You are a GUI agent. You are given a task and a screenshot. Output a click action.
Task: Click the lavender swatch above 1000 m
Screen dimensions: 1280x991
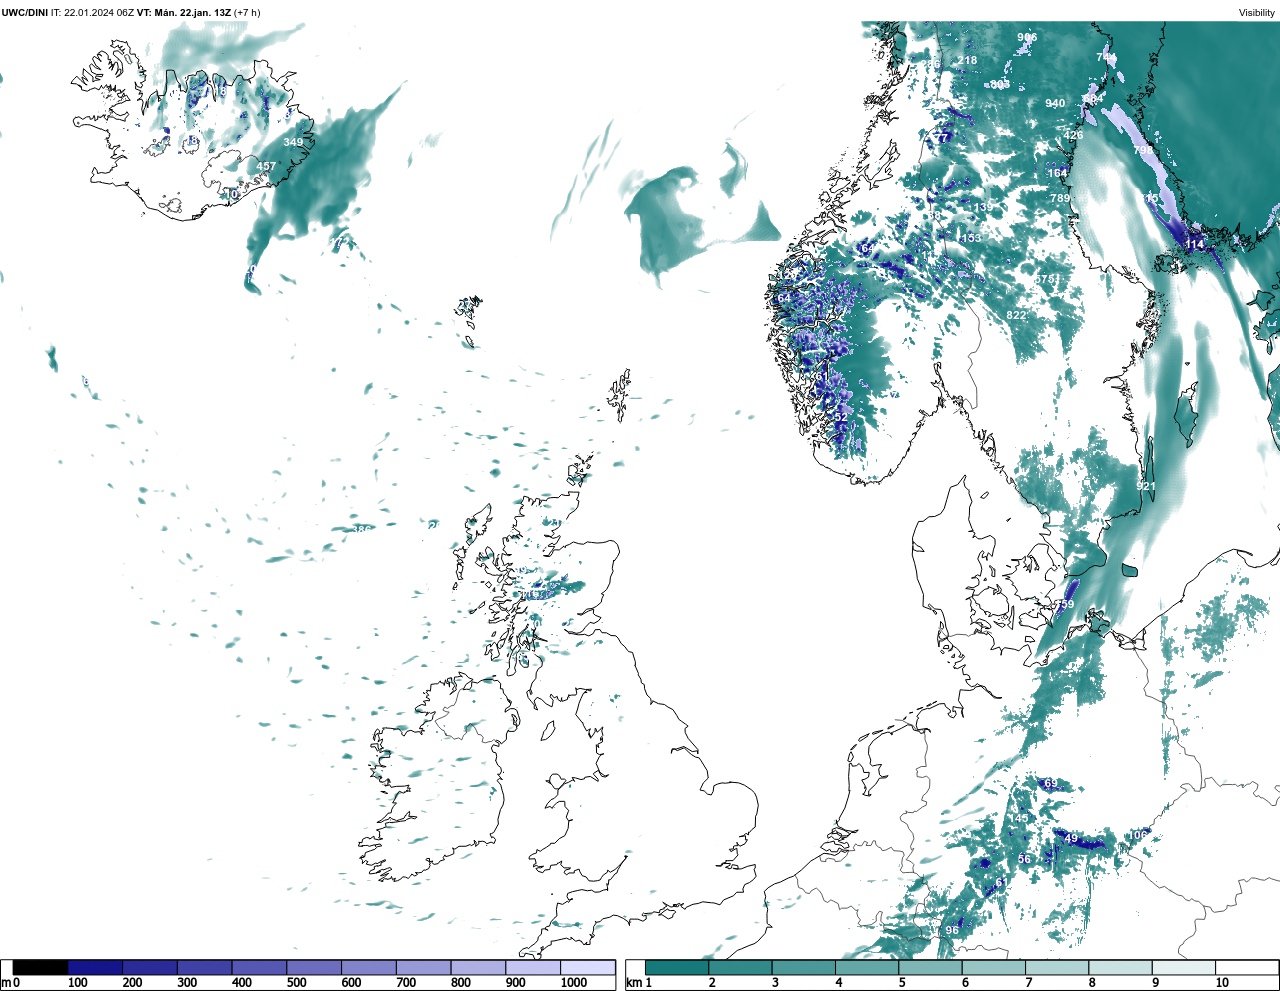(587, 967)
